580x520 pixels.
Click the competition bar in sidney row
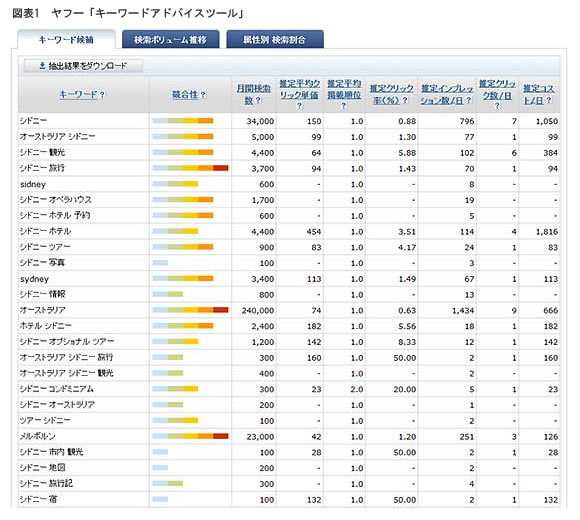(175, 184)
